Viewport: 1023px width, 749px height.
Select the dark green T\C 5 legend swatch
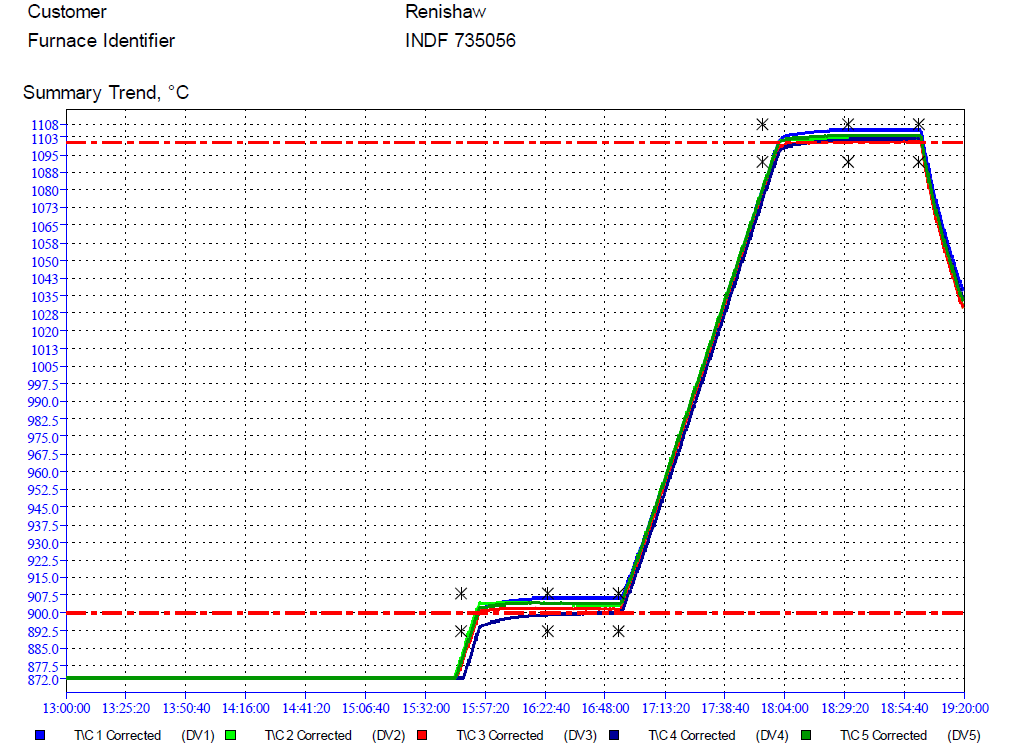click(804, 735)
